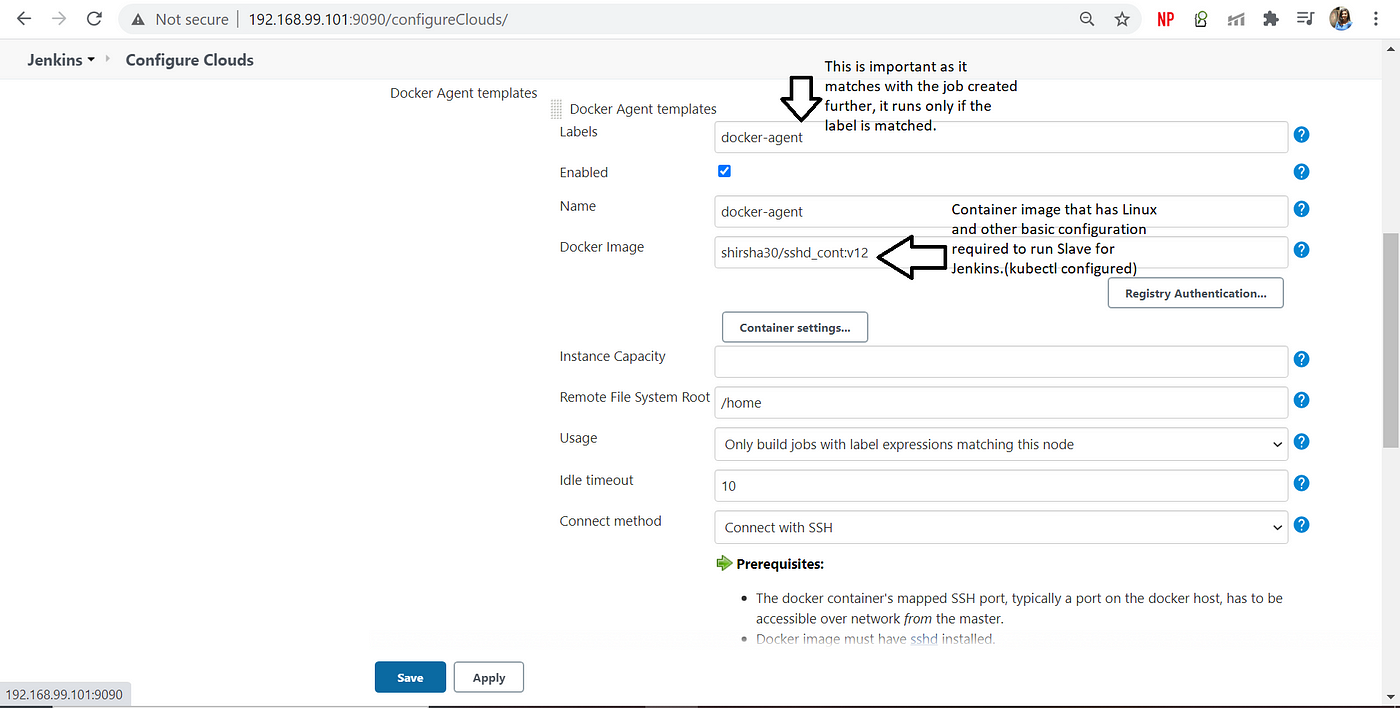
Task: Click the Jenkins breadcrumb link
Action: pos(55,60)
